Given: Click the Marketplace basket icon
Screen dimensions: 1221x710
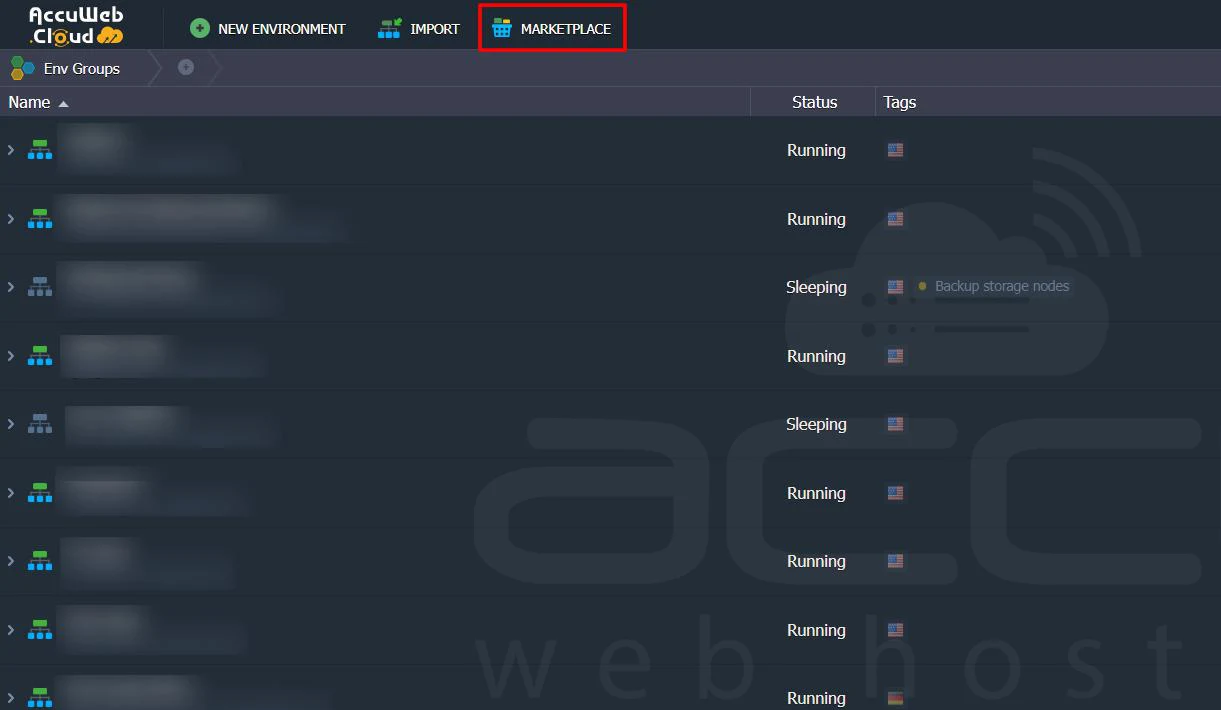Looking at the screenshot, I should coord(502,29).
